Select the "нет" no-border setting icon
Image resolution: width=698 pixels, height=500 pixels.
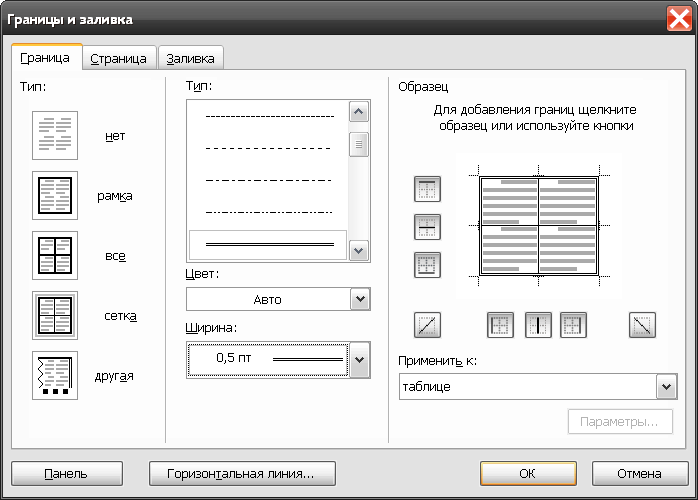tap(55, 135)
